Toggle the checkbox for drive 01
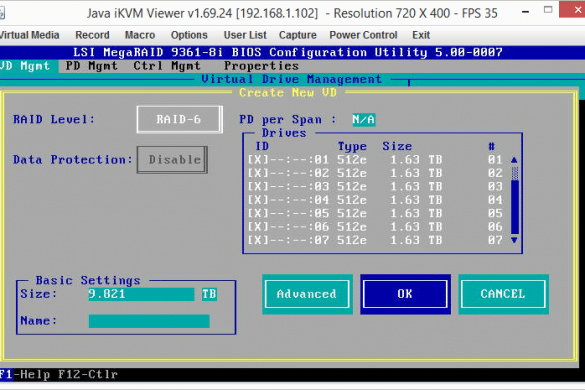The width and height of the screenshot is (585, 390). [x=258, y=160]
